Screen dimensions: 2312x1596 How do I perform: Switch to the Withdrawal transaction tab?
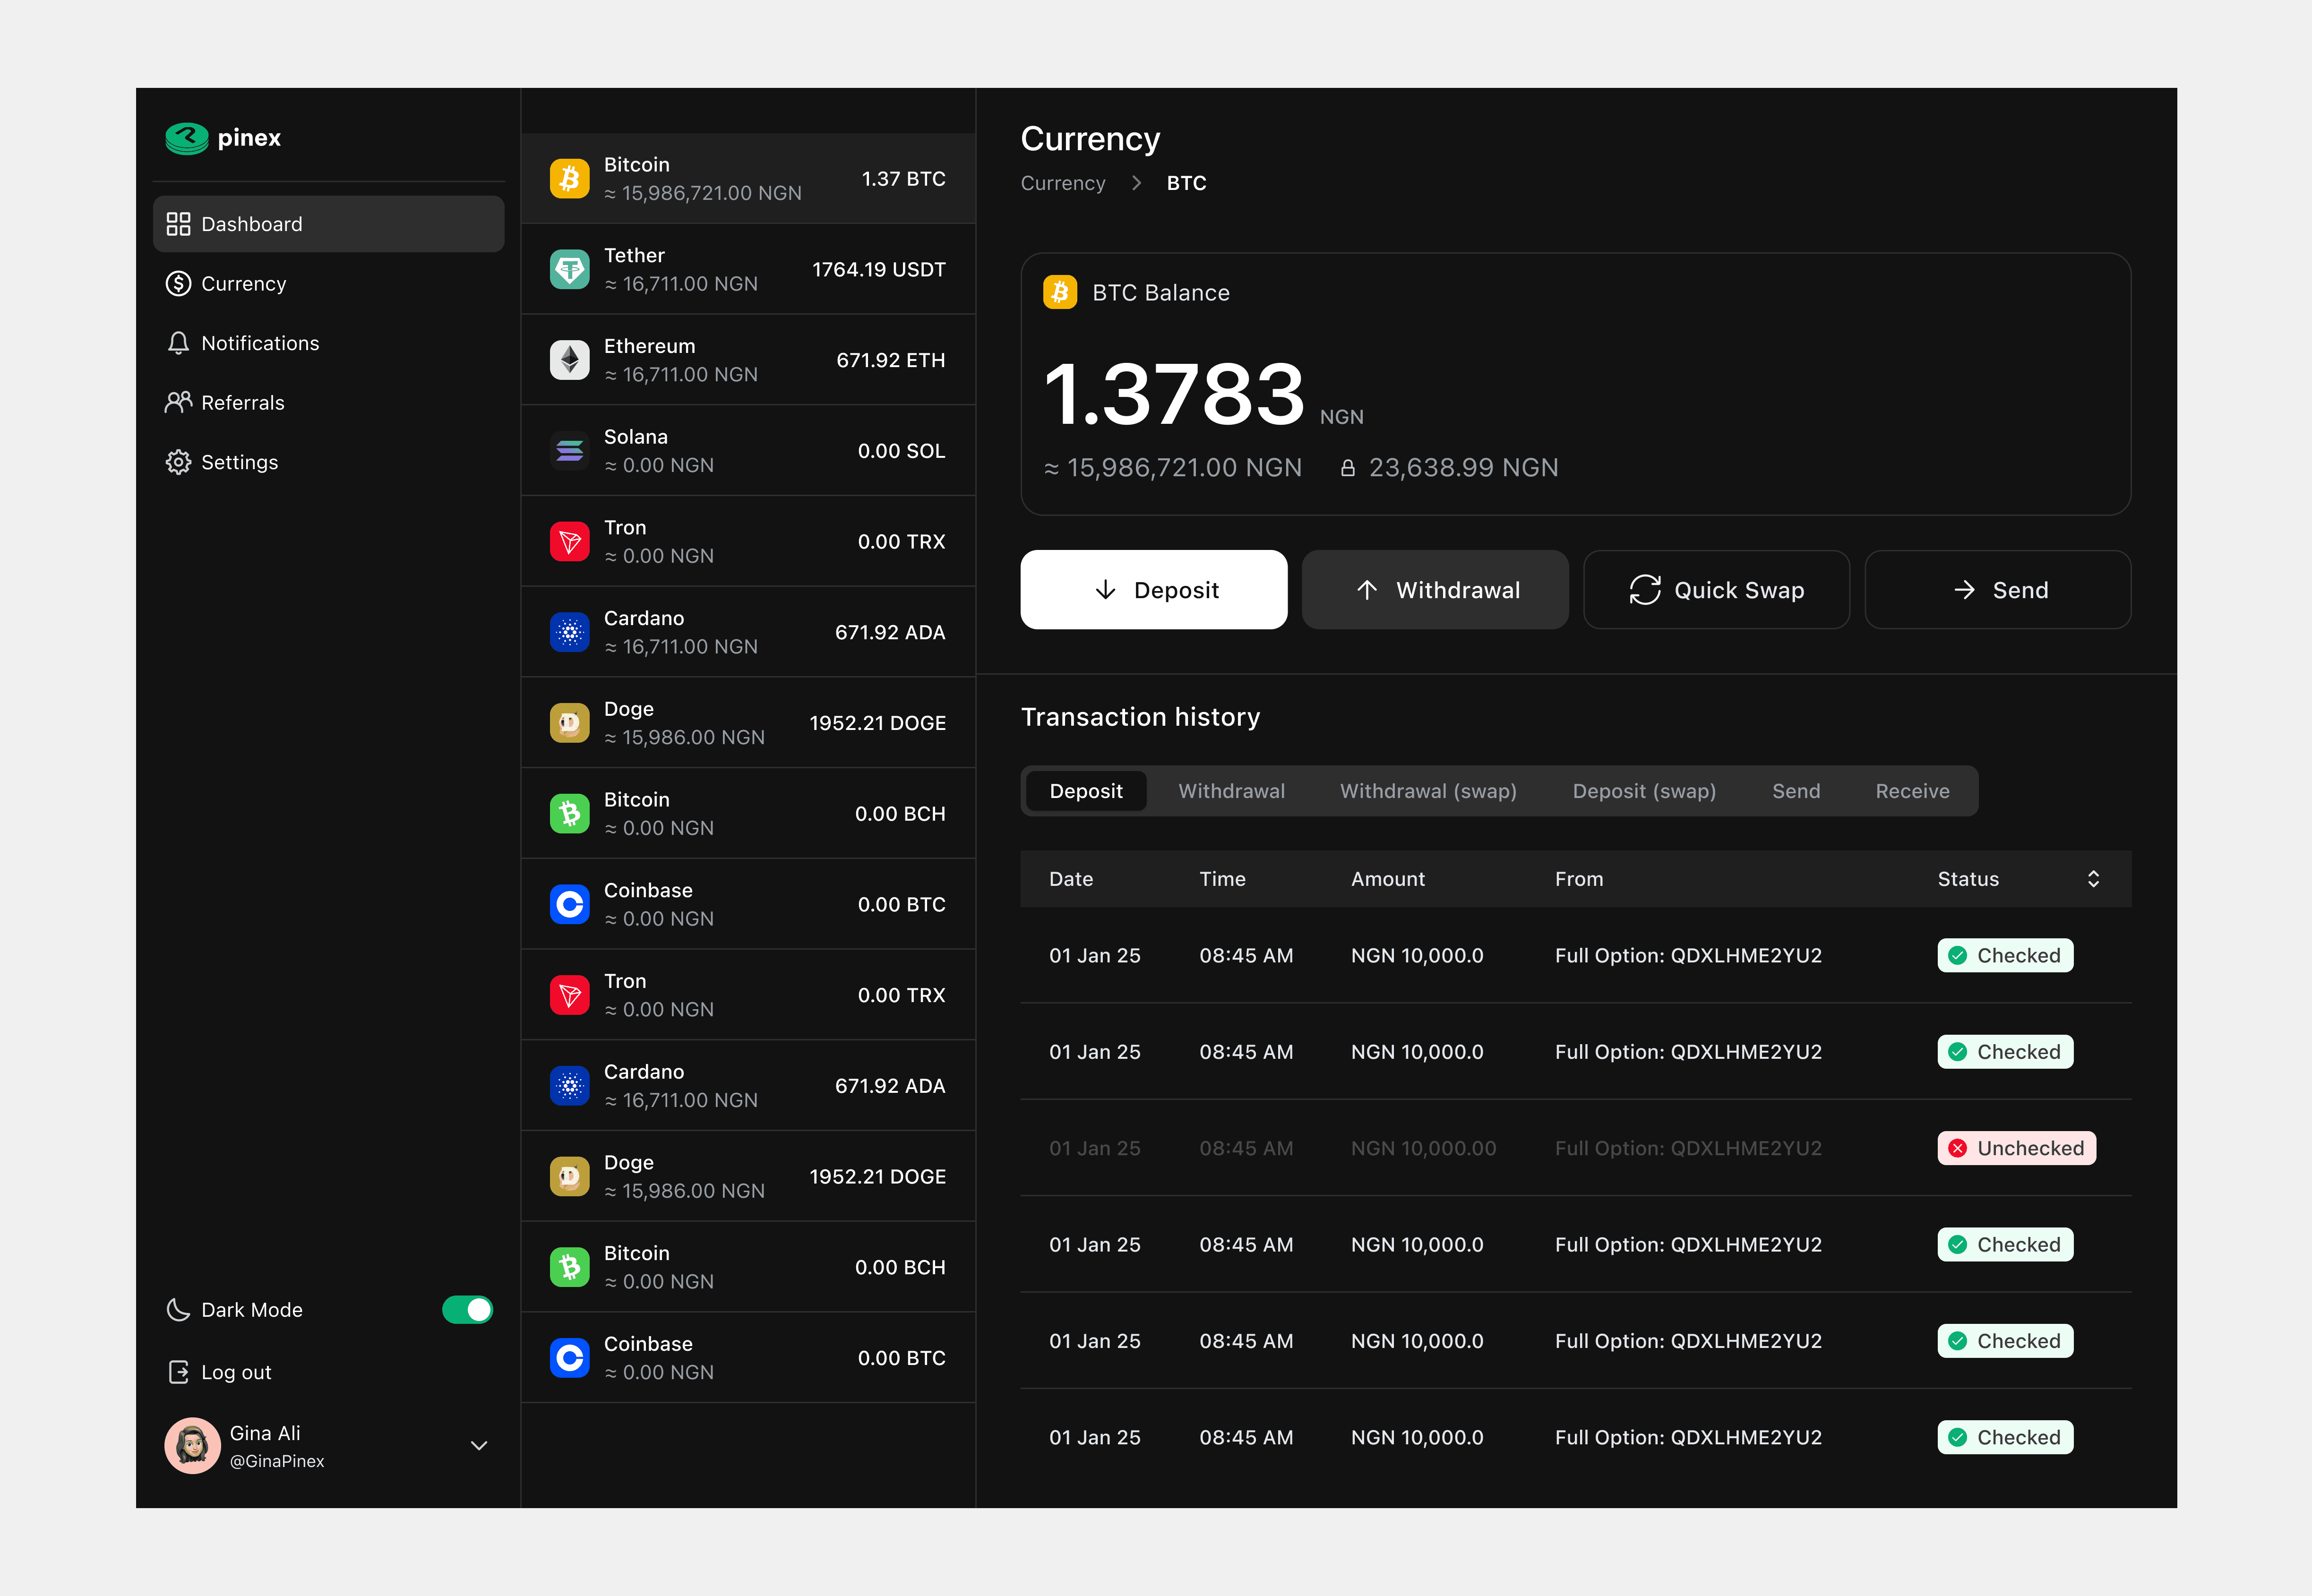point(1231,790)
